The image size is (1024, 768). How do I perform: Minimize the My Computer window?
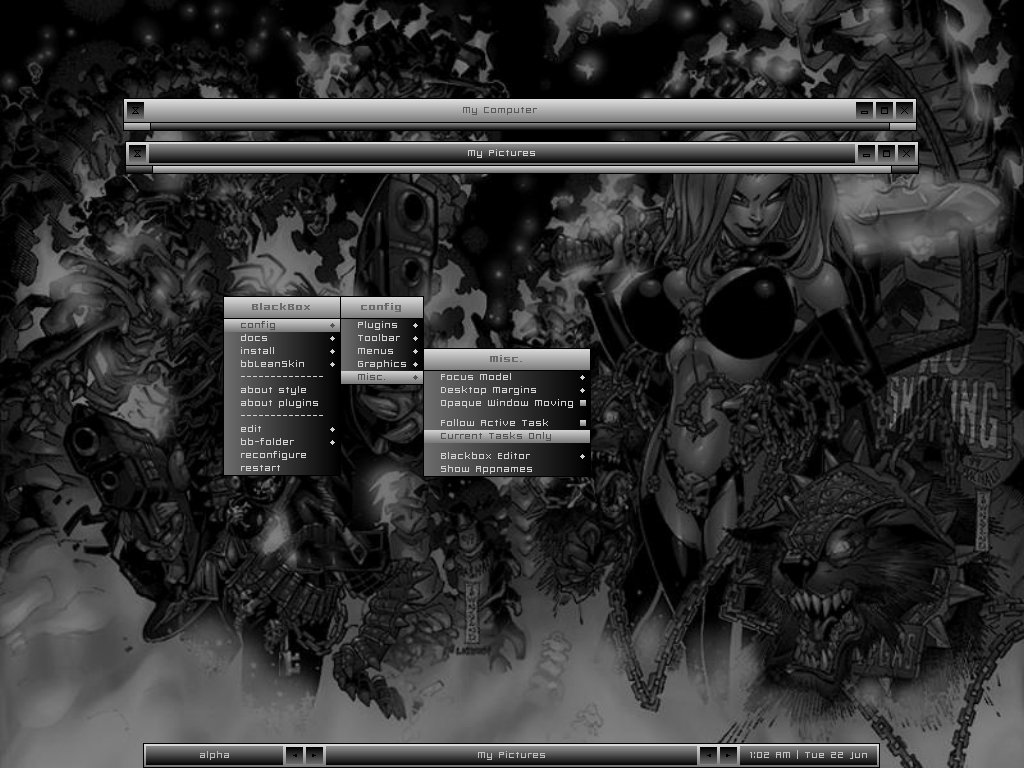(x=864, y=110)
